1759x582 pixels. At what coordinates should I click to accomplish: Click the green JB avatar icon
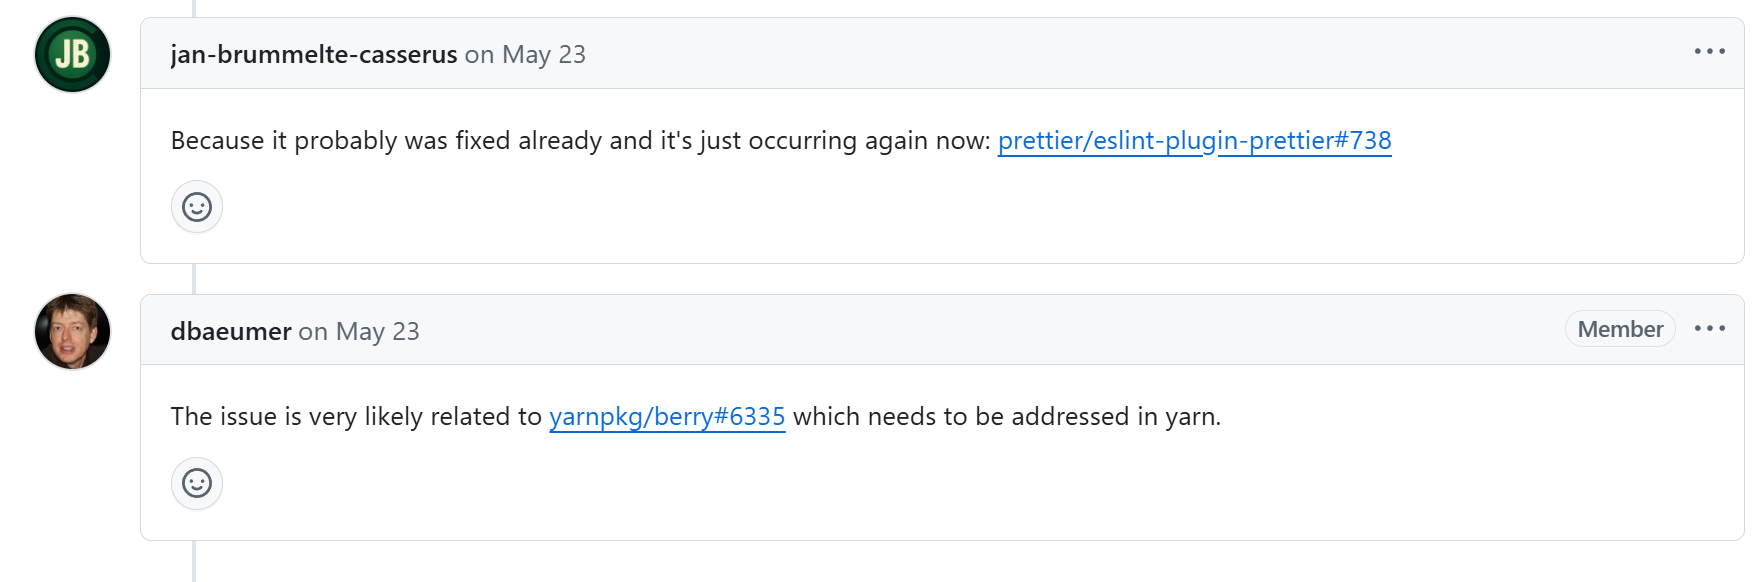click(x=72, y=55)
